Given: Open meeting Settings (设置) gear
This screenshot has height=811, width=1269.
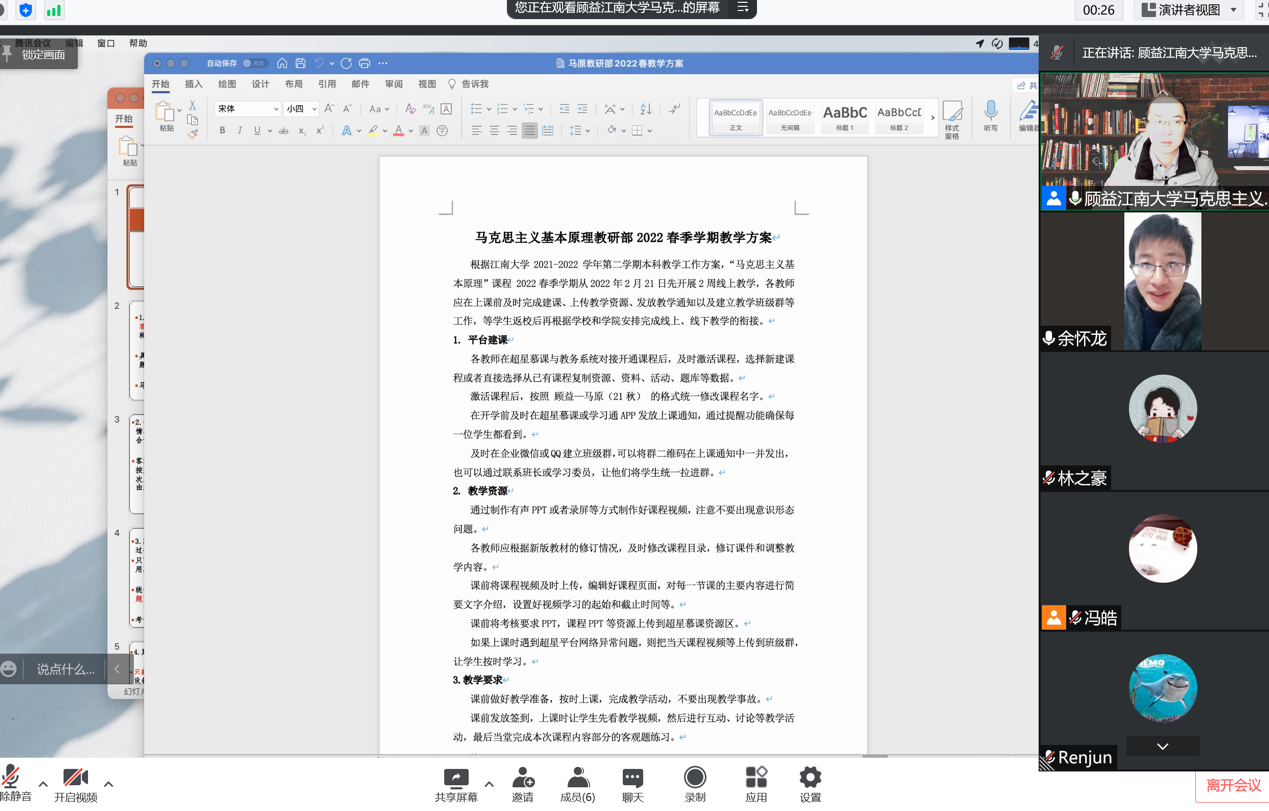Looking at the screenshot, I should (810, 778).
